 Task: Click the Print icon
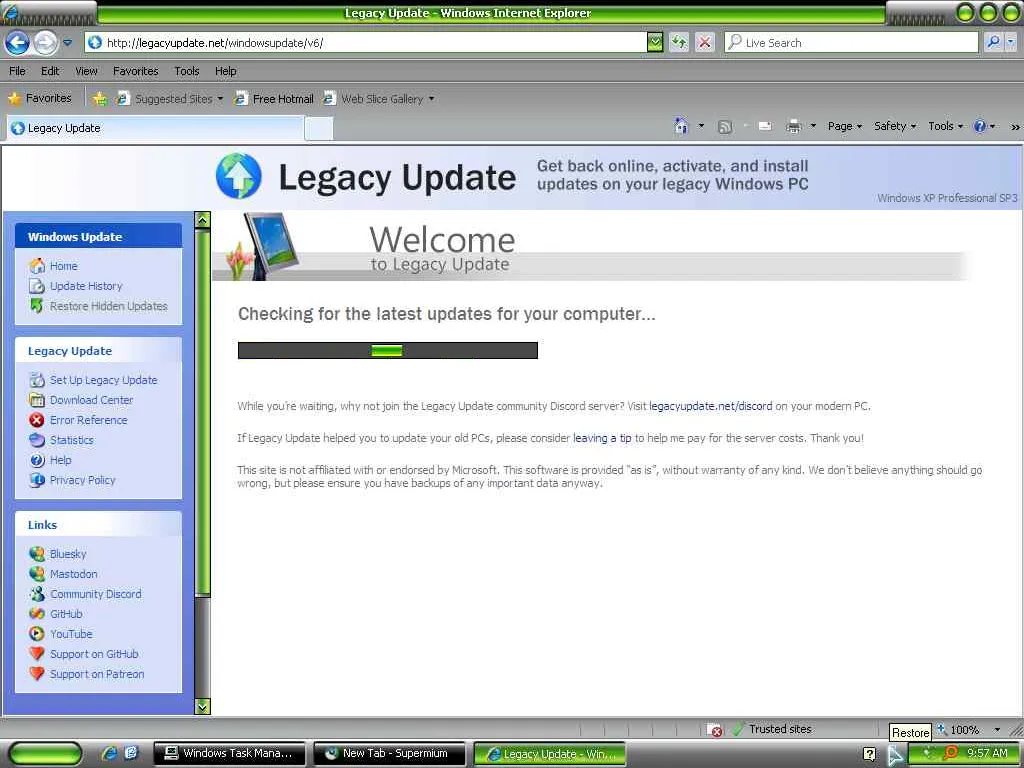(793, 127)
